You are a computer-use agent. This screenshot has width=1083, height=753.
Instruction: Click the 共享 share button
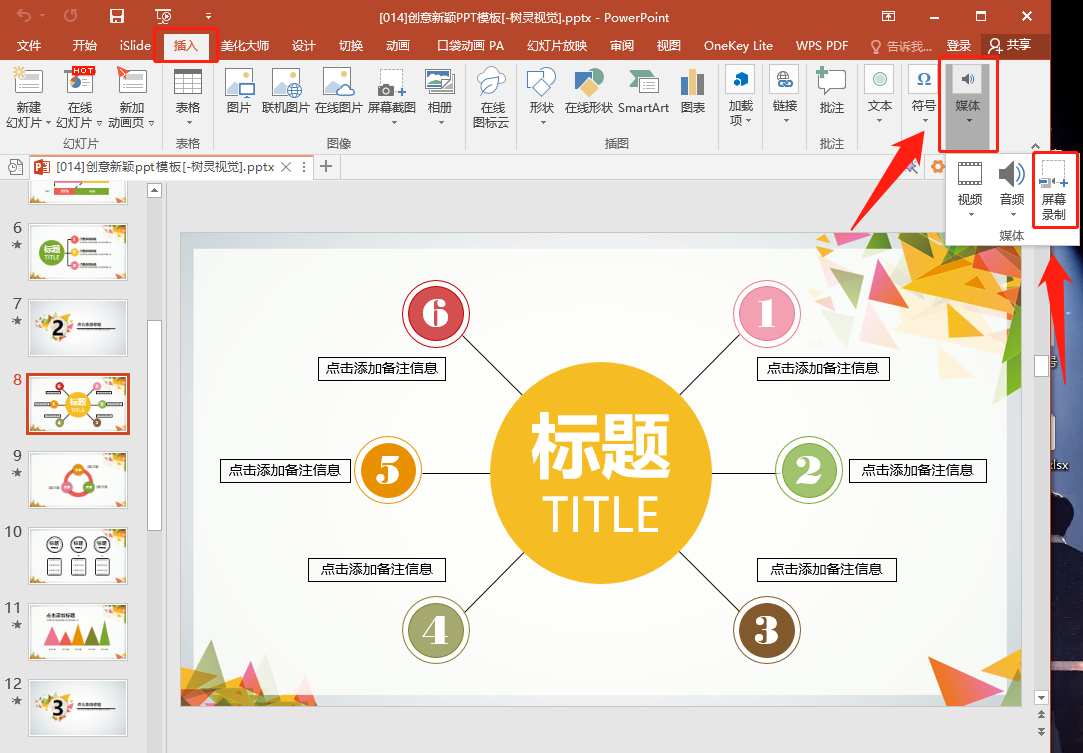tap(1010, 46)
